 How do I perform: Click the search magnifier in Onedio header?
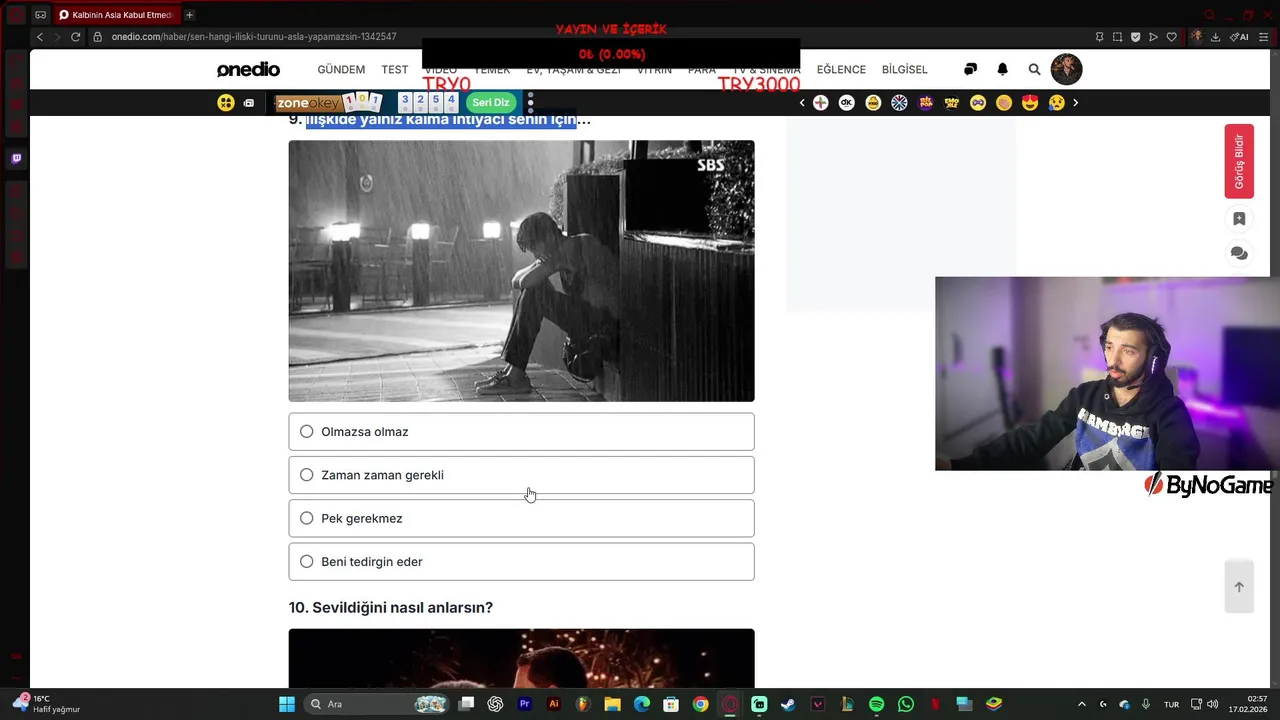(x=1034, y=69)
